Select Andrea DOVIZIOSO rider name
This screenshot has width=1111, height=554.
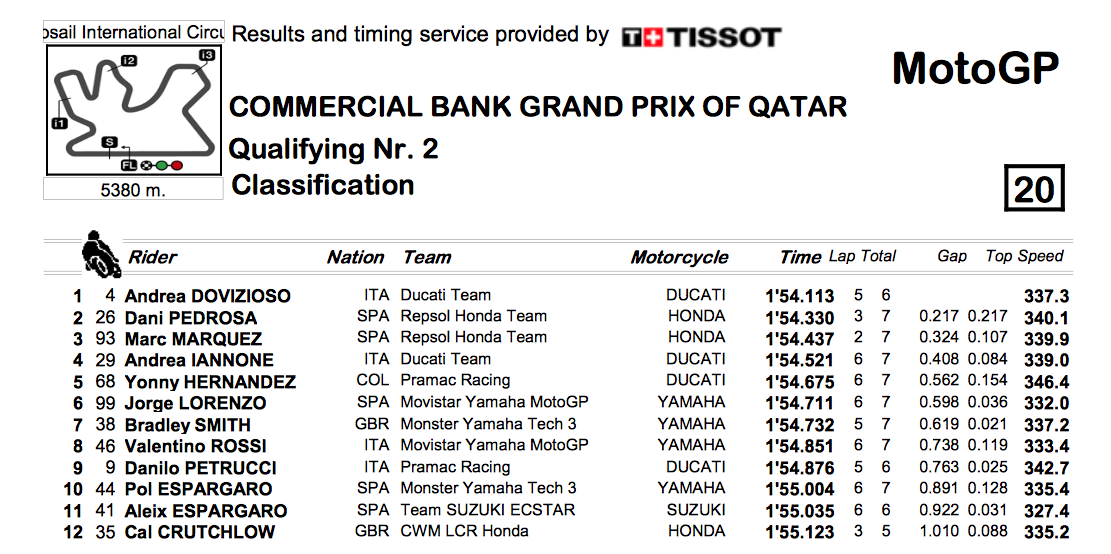pos(208,296)
